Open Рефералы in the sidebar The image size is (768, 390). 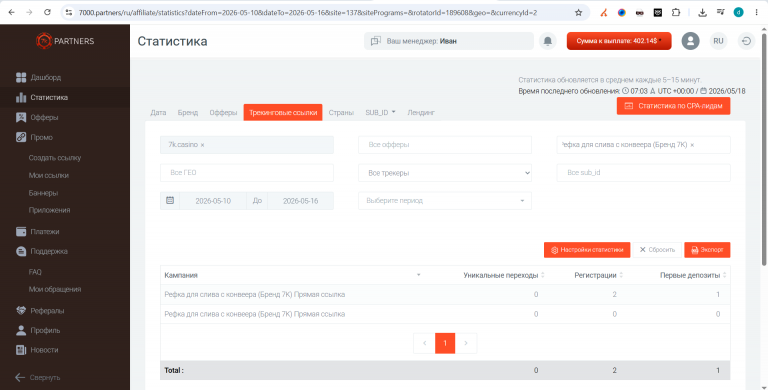click(40, 311)
